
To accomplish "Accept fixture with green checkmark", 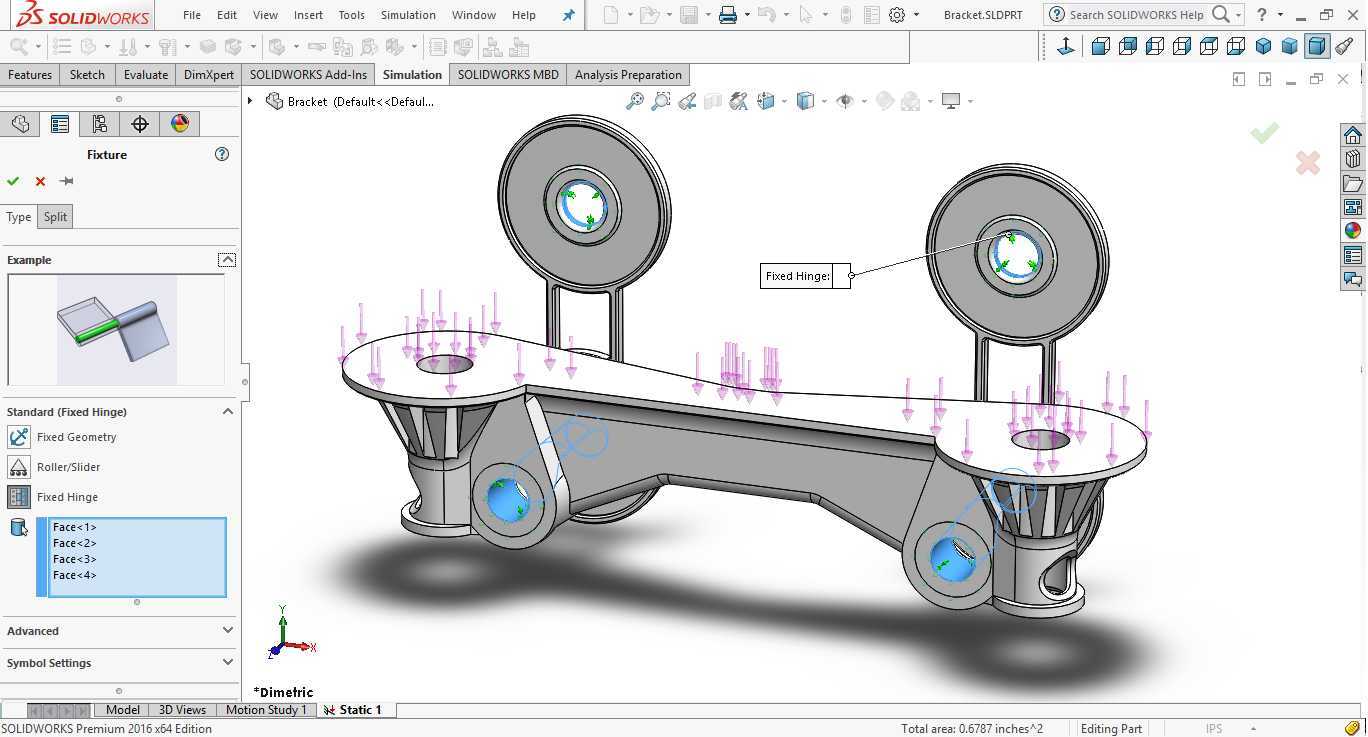I will [13, 181].
